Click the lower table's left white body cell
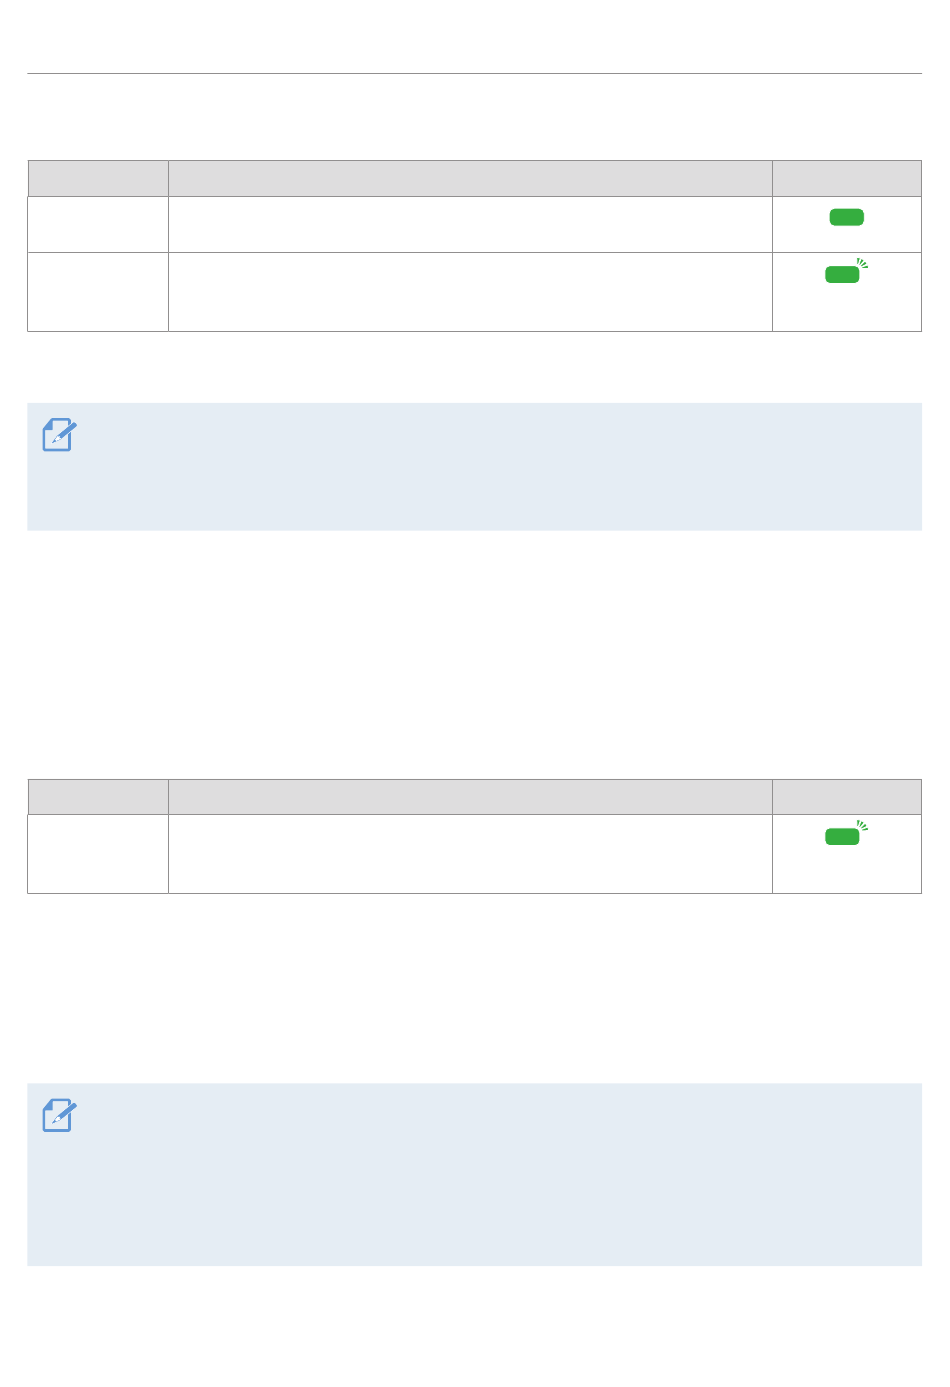This screenshot has height=1387, width=950. coord(98,854)
